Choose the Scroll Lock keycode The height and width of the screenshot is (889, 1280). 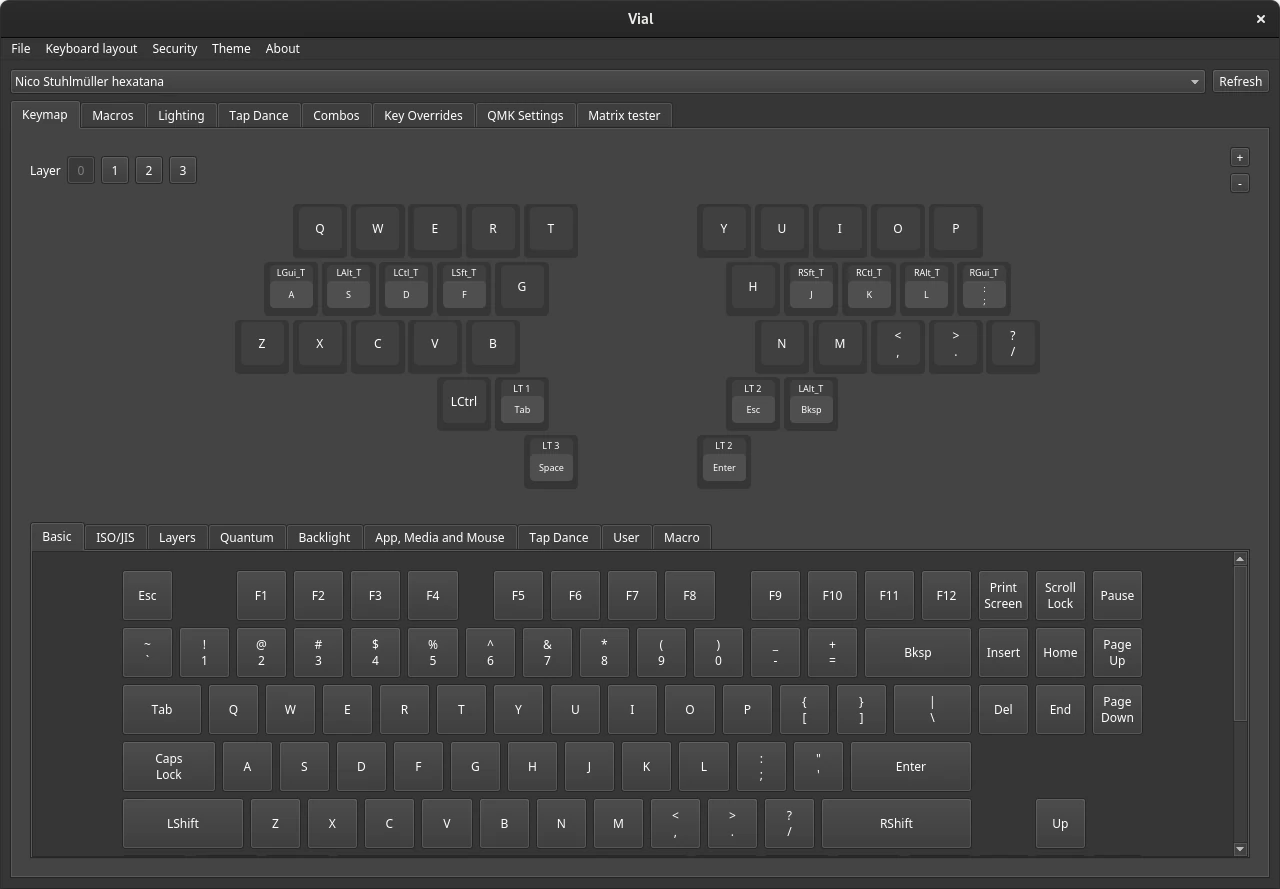pos(1060,596)
